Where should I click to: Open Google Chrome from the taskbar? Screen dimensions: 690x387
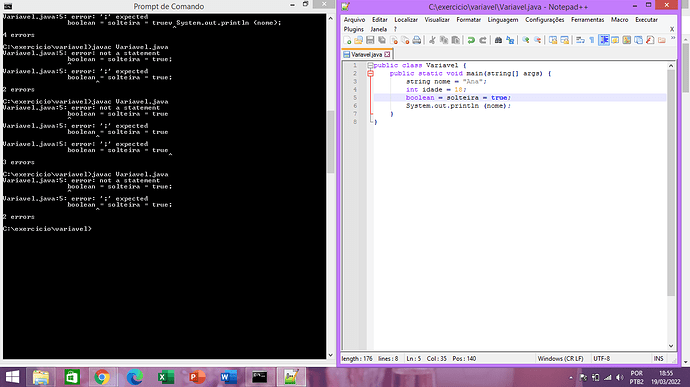pyautogui.click(x=102, y=377)
